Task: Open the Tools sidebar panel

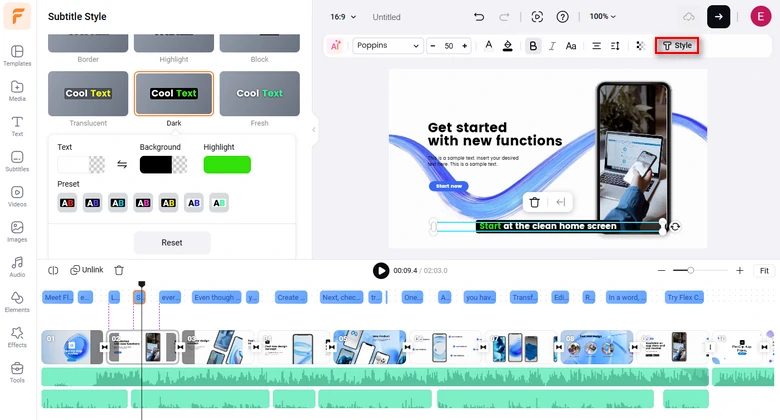Action: click(17, 373)
